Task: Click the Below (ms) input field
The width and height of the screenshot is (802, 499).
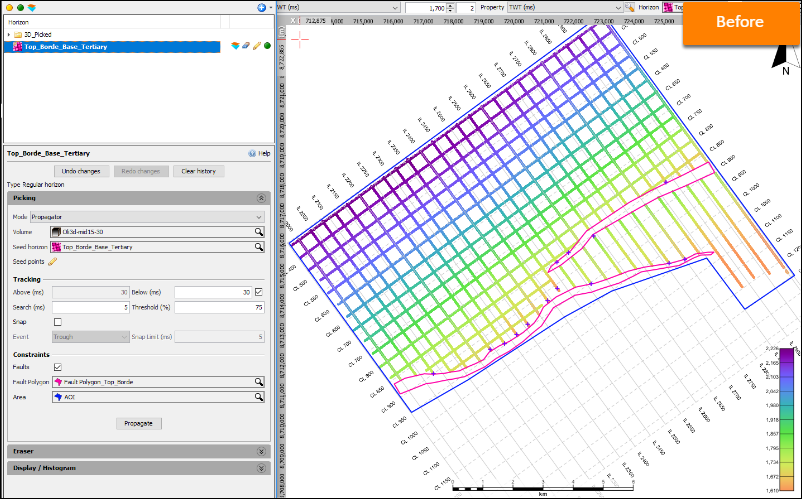Action: click(x=213, y=292)
